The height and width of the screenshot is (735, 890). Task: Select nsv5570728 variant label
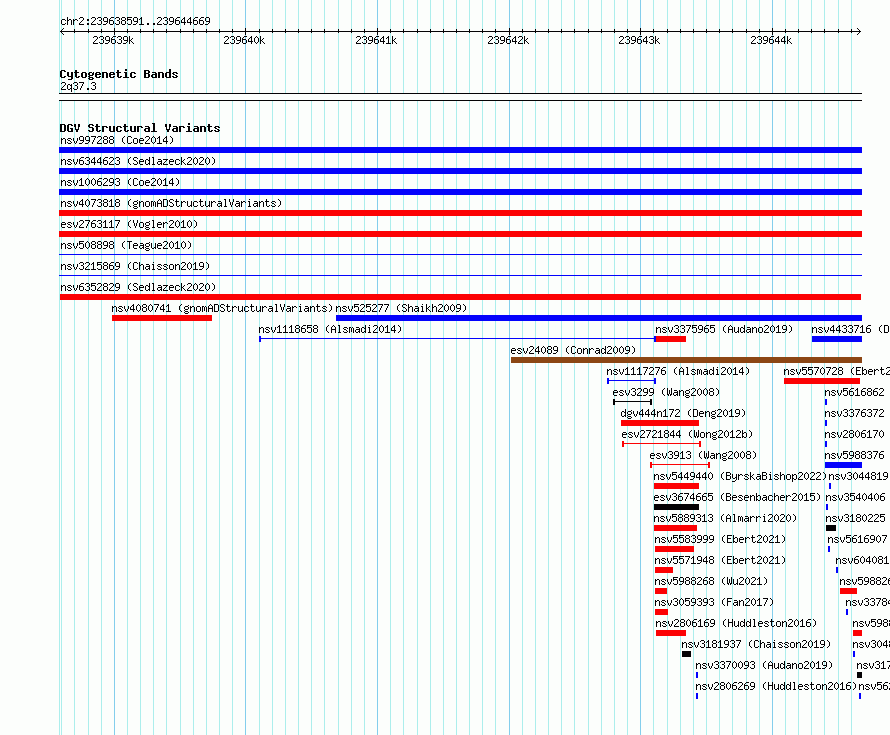[836, 371]
